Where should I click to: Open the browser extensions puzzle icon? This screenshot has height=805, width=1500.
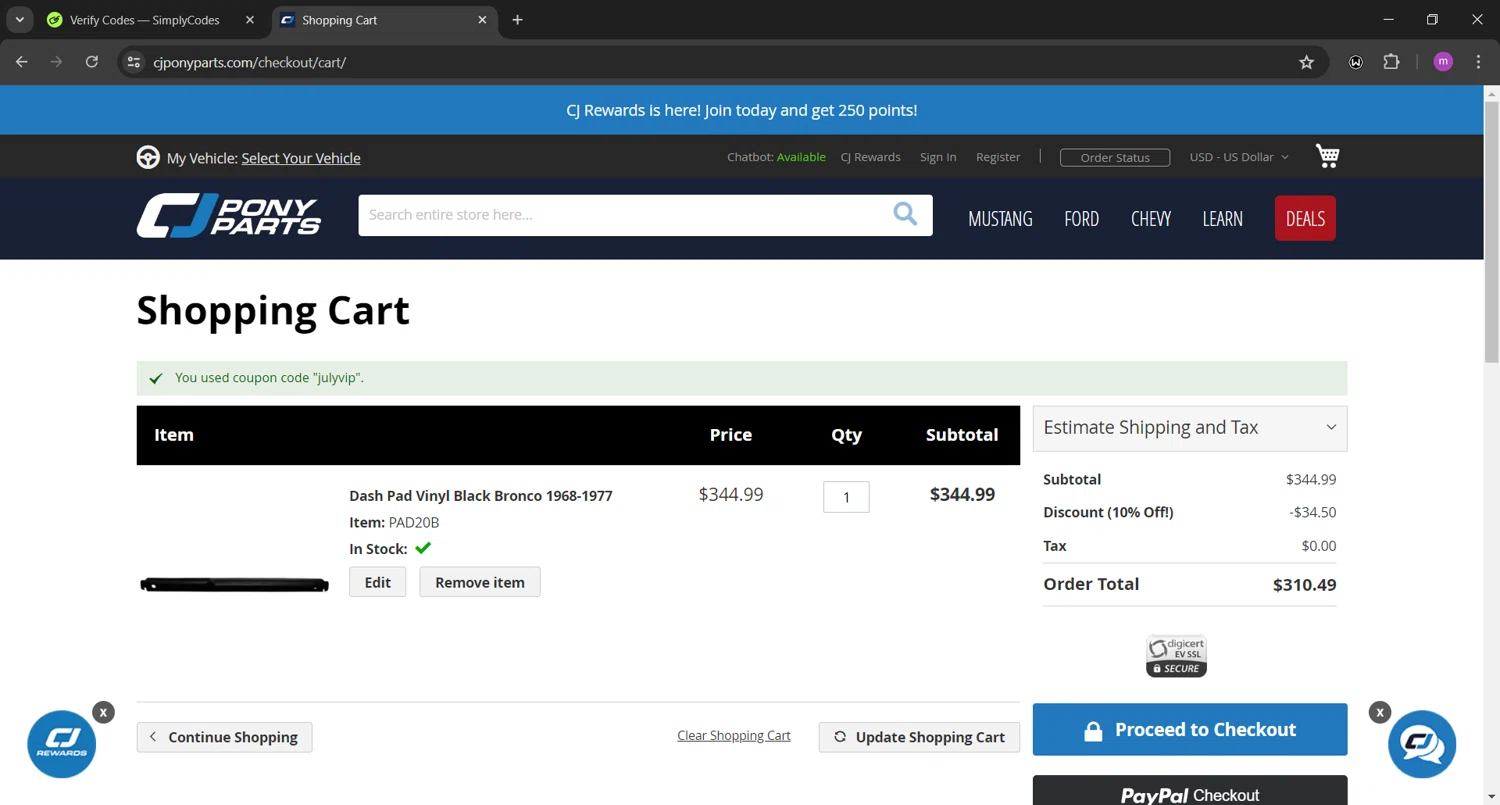coord(1391,62)
